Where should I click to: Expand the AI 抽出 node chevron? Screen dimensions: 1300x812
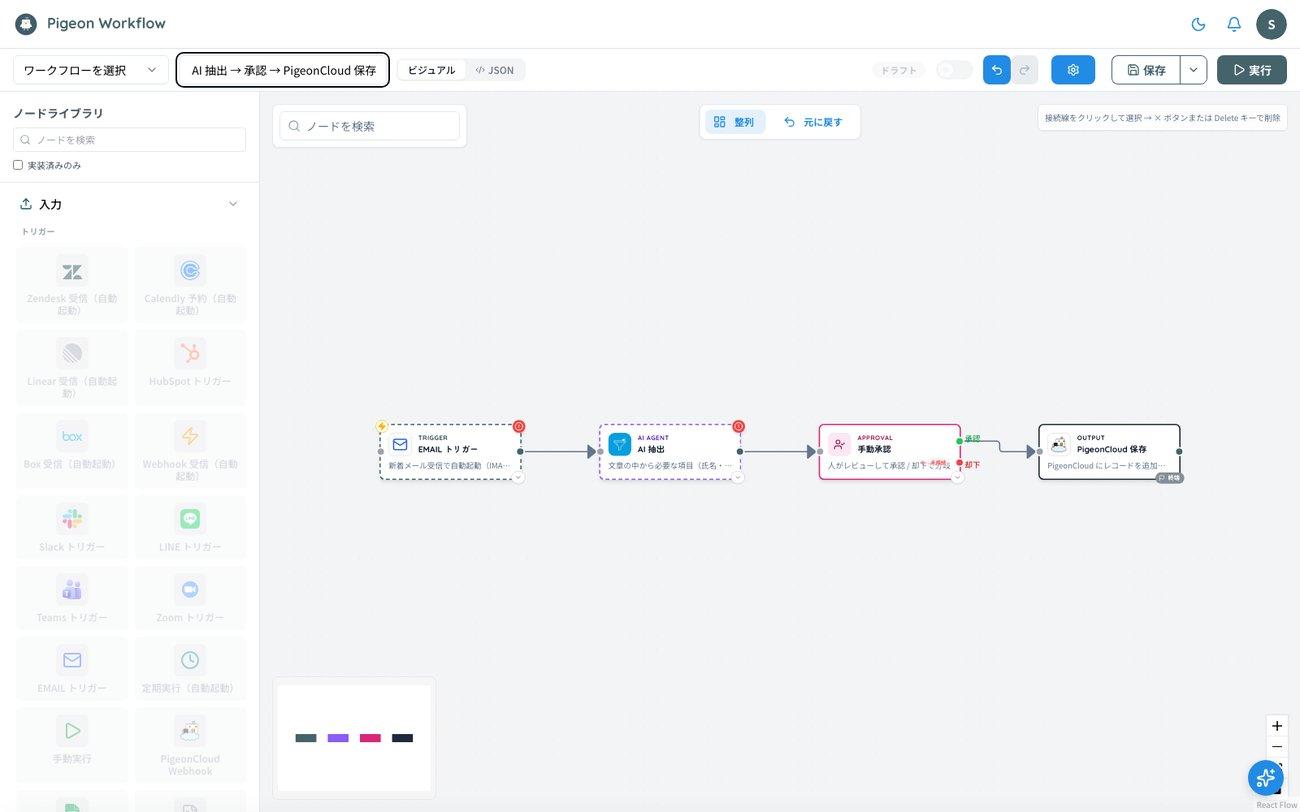(738, 478)
